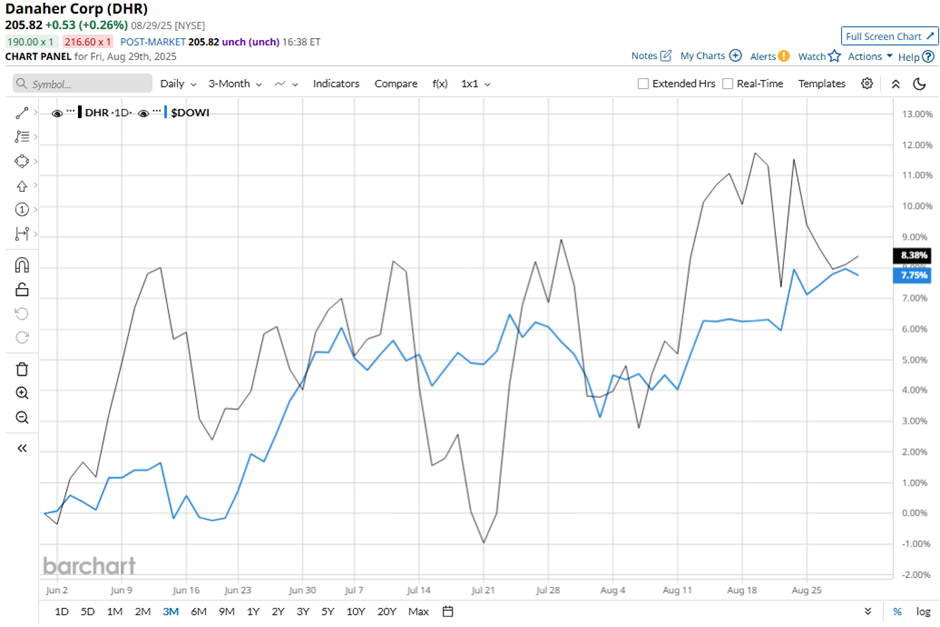Redo the chart action
Image resolution: width=940 pixels, height=627 pixels.
(22, 337)
